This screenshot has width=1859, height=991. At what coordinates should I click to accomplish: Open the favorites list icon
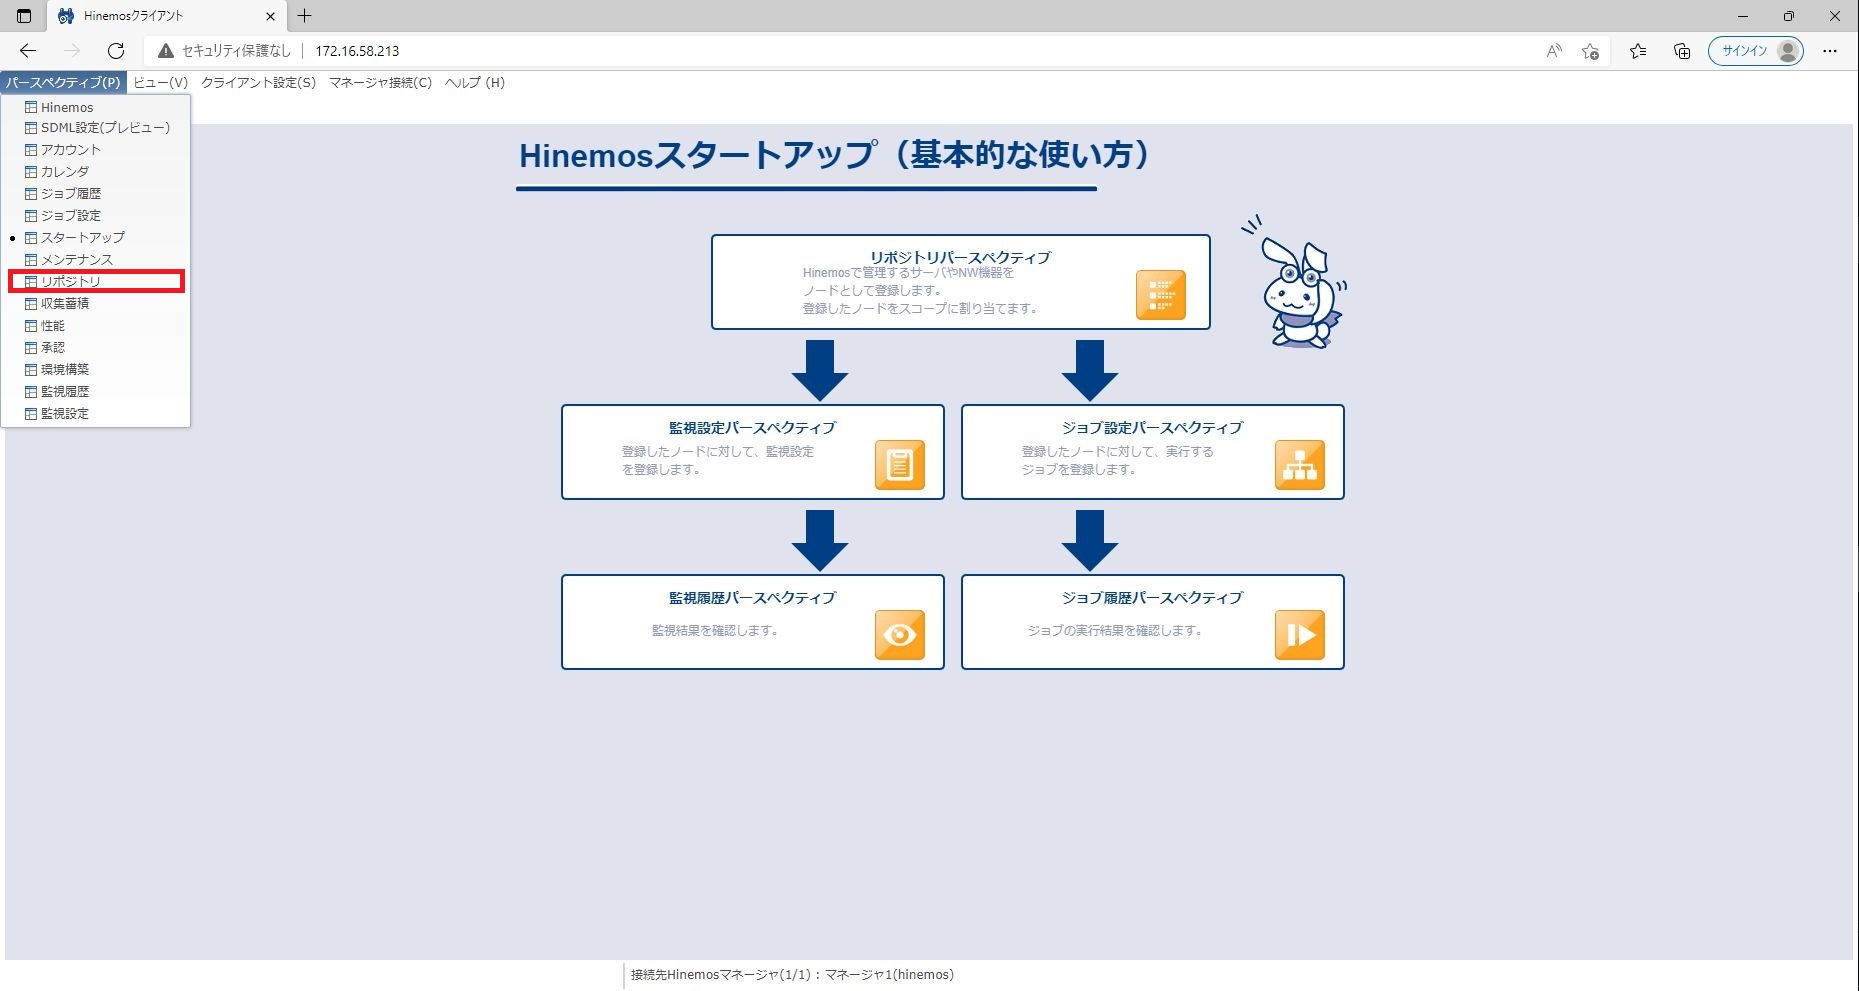(1637, 50)
